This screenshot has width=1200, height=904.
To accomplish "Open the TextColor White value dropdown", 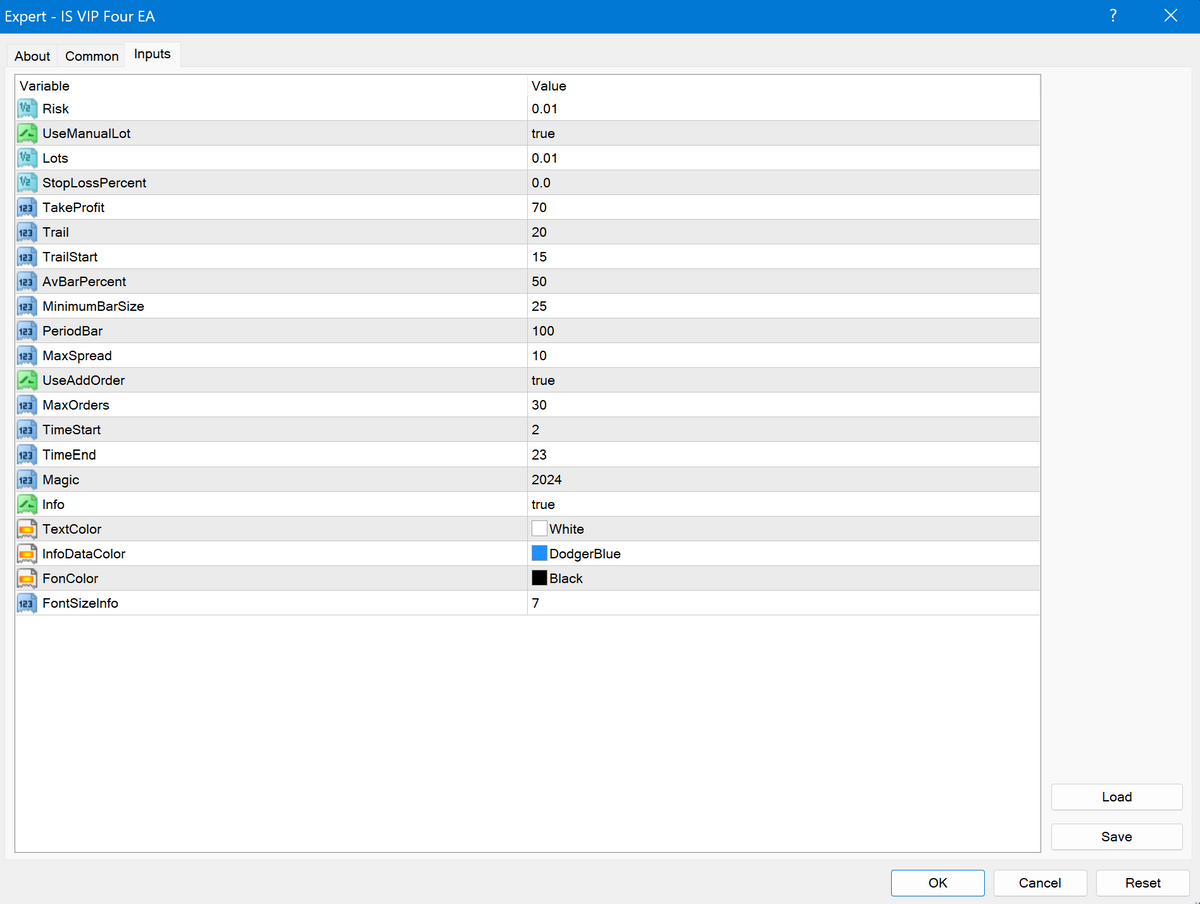I will coord(566,529).
